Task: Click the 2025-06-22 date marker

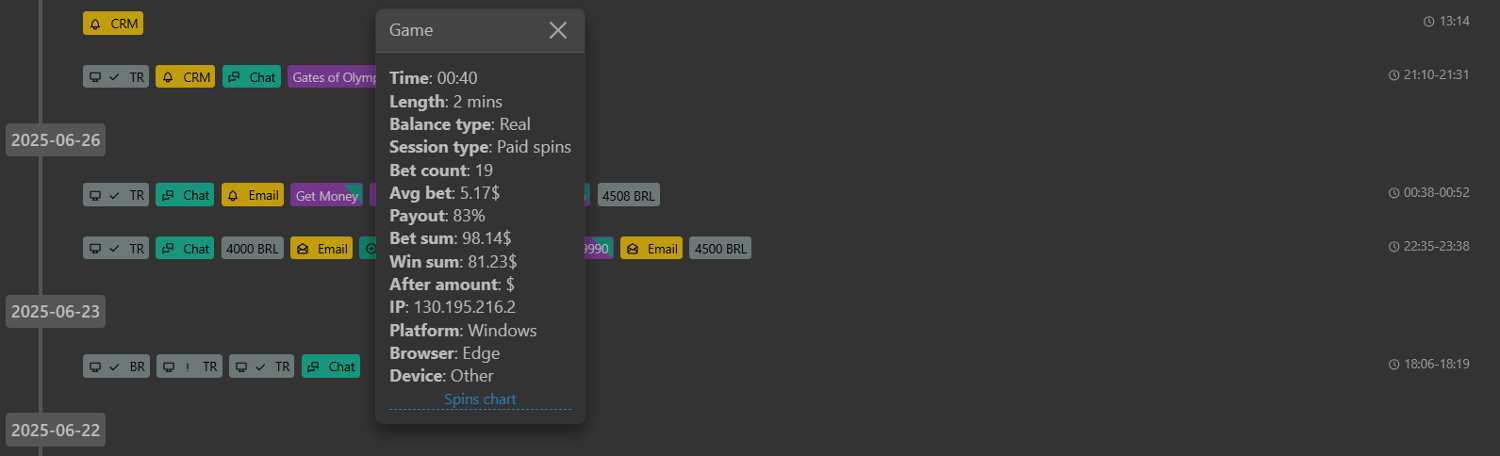Action: (56, 431)
